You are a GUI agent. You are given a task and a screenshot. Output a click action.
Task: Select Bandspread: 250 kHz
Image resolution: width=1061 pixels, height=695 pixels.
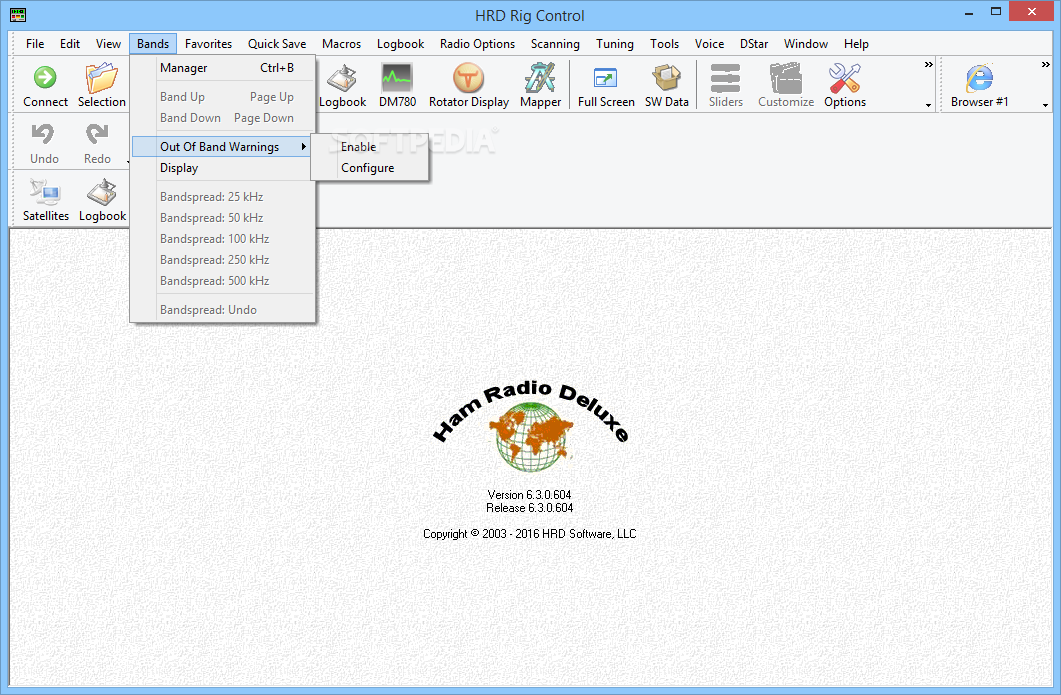coord(223,260)
